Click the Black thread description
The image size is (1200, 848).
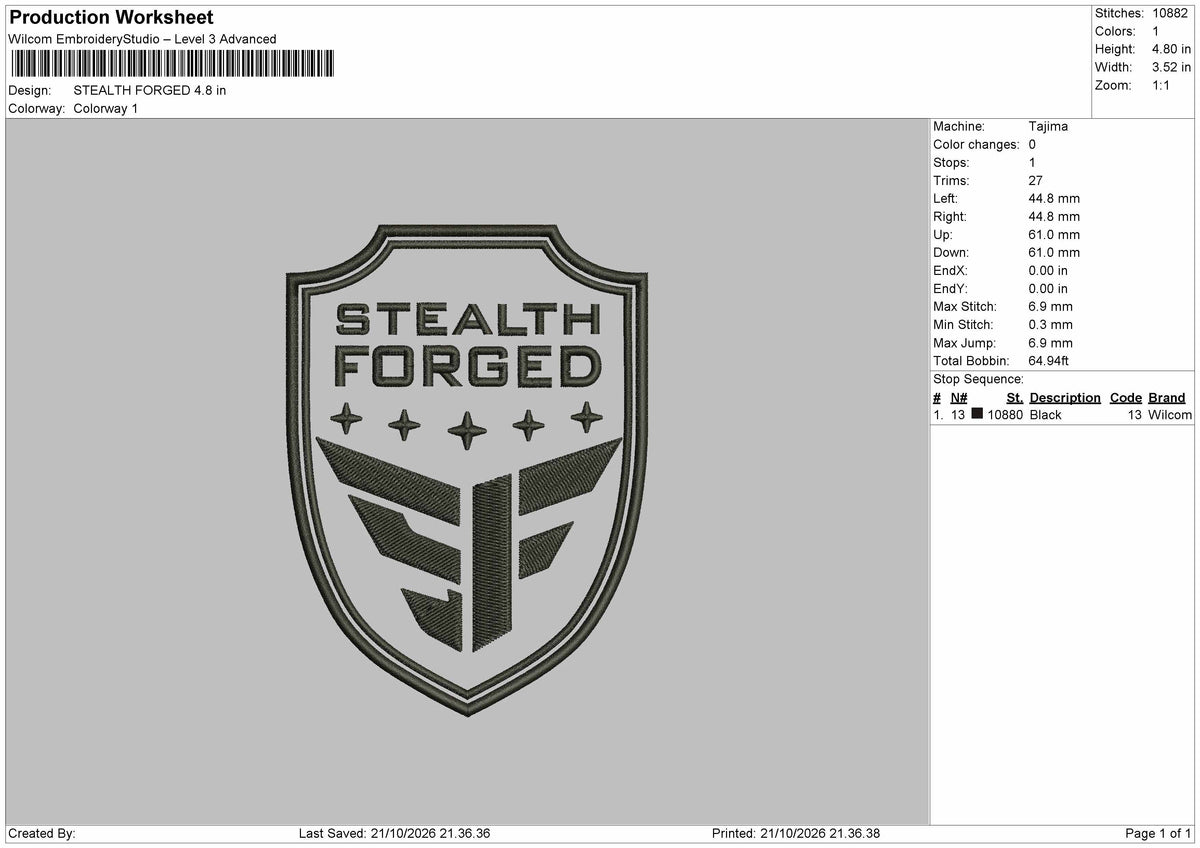click(1046, 414)
